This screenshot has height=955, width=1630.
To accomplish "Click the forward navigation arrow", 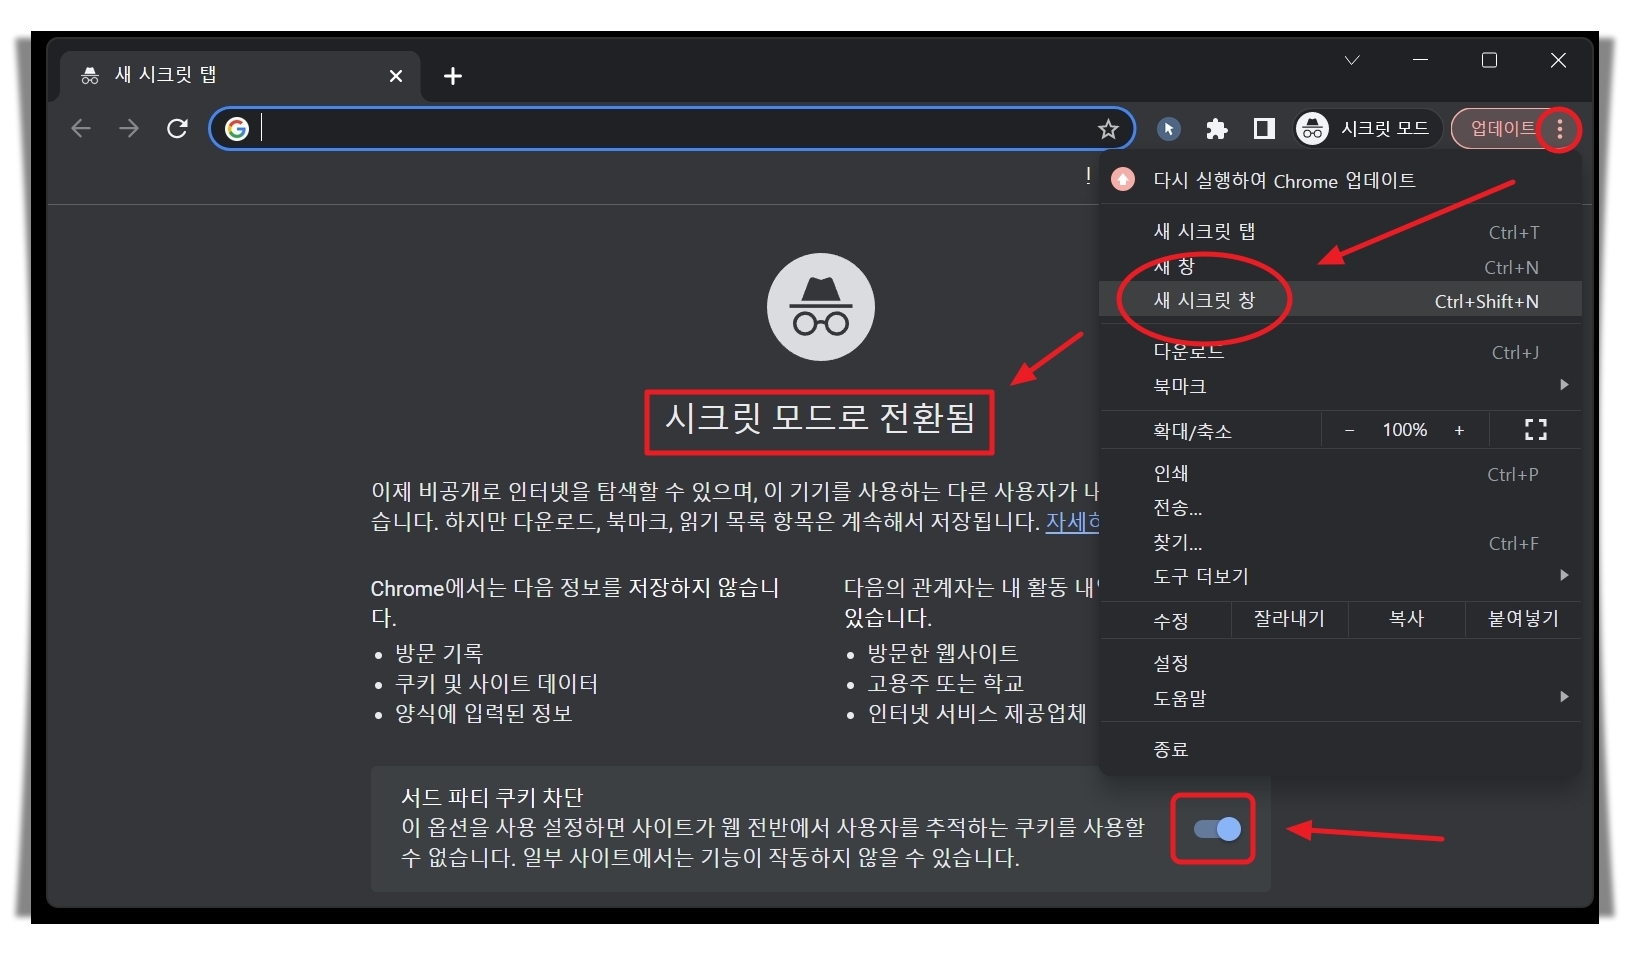I will click(129, 128).
